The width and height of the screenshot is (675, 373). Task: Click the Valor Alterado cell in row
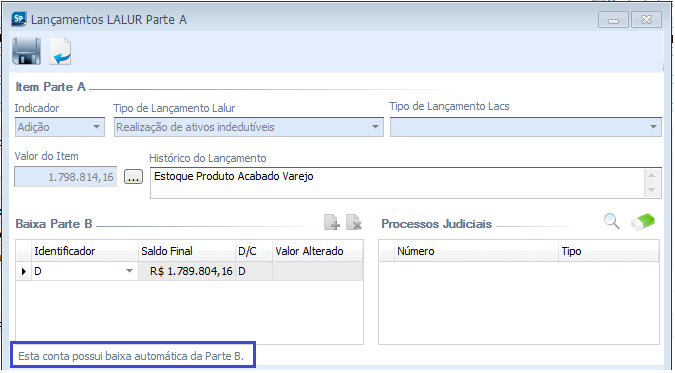[318, 271]
